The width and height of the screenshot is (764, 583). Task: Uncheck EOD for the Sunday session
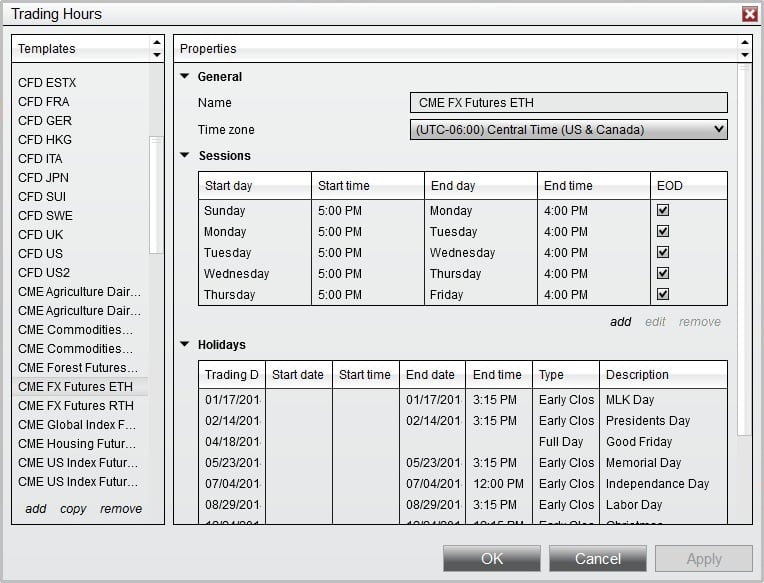click(663, 211)
